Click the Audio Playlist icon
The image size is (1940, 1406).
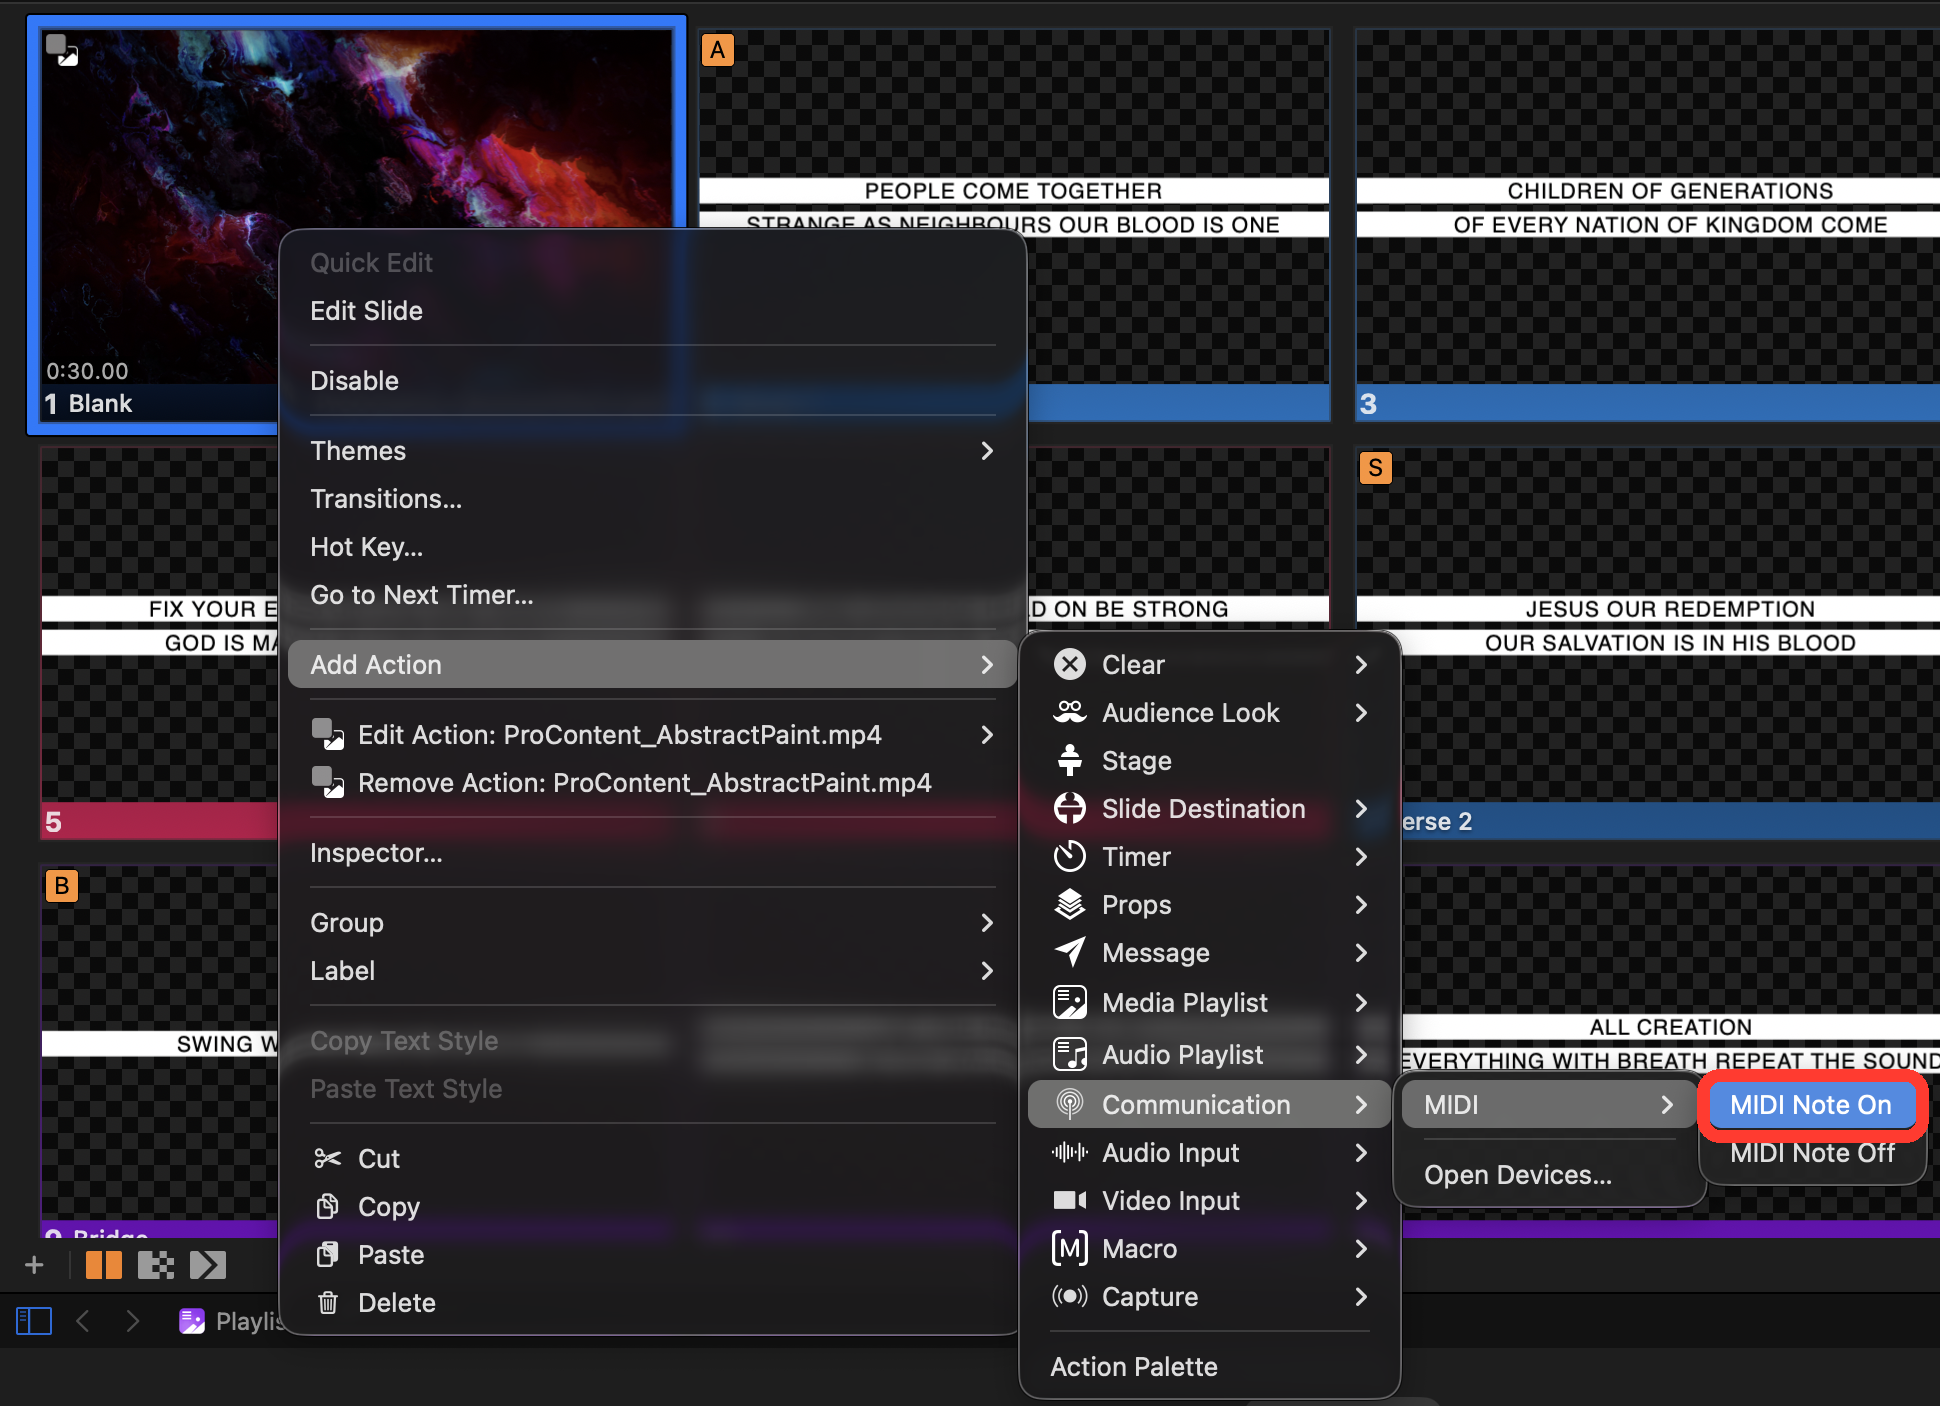pyautogui.click(x=1070, y=1054)
